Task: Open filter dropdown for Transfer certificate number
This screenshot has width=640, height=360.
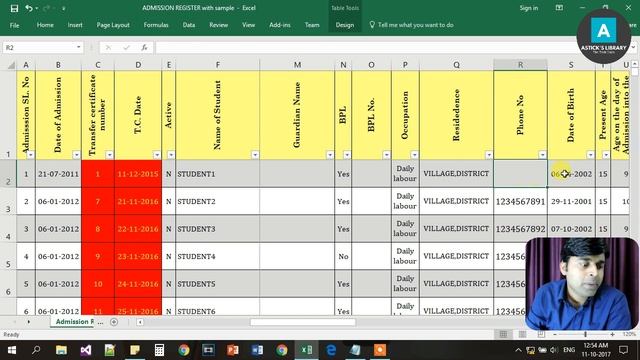Action: click(x=109, y=155)
